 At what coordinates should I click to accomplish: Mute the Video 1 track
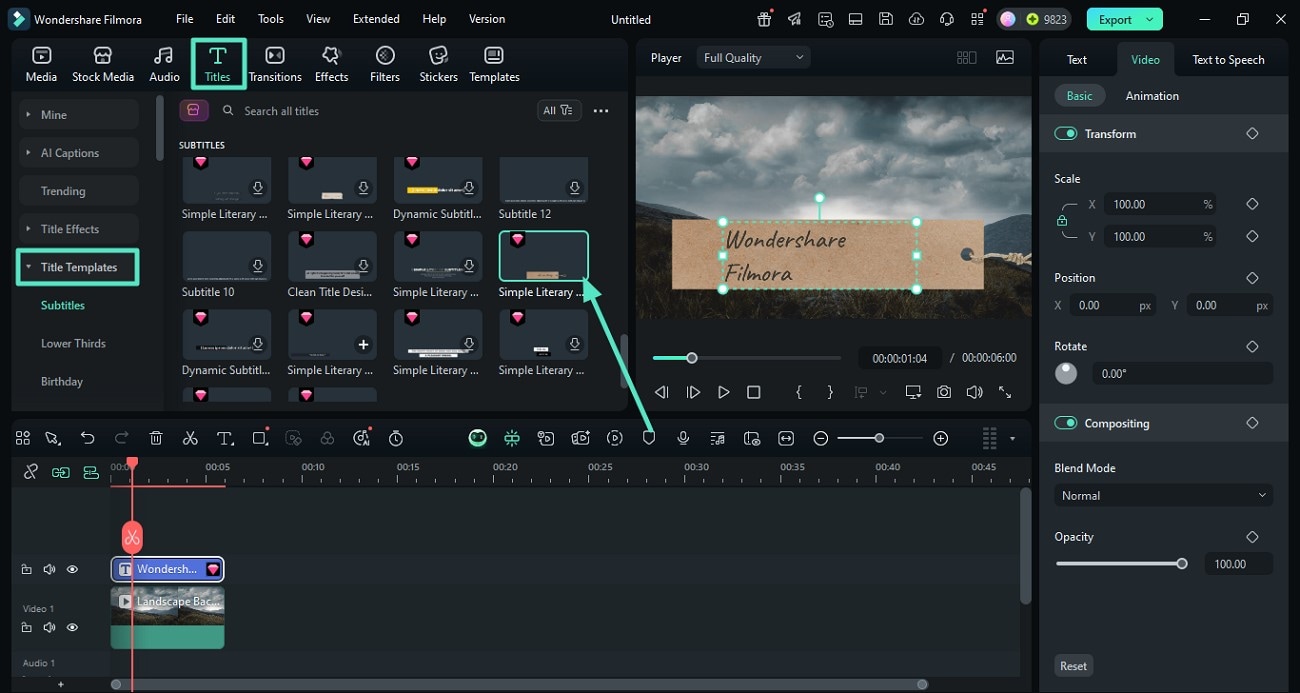point(49,627)
